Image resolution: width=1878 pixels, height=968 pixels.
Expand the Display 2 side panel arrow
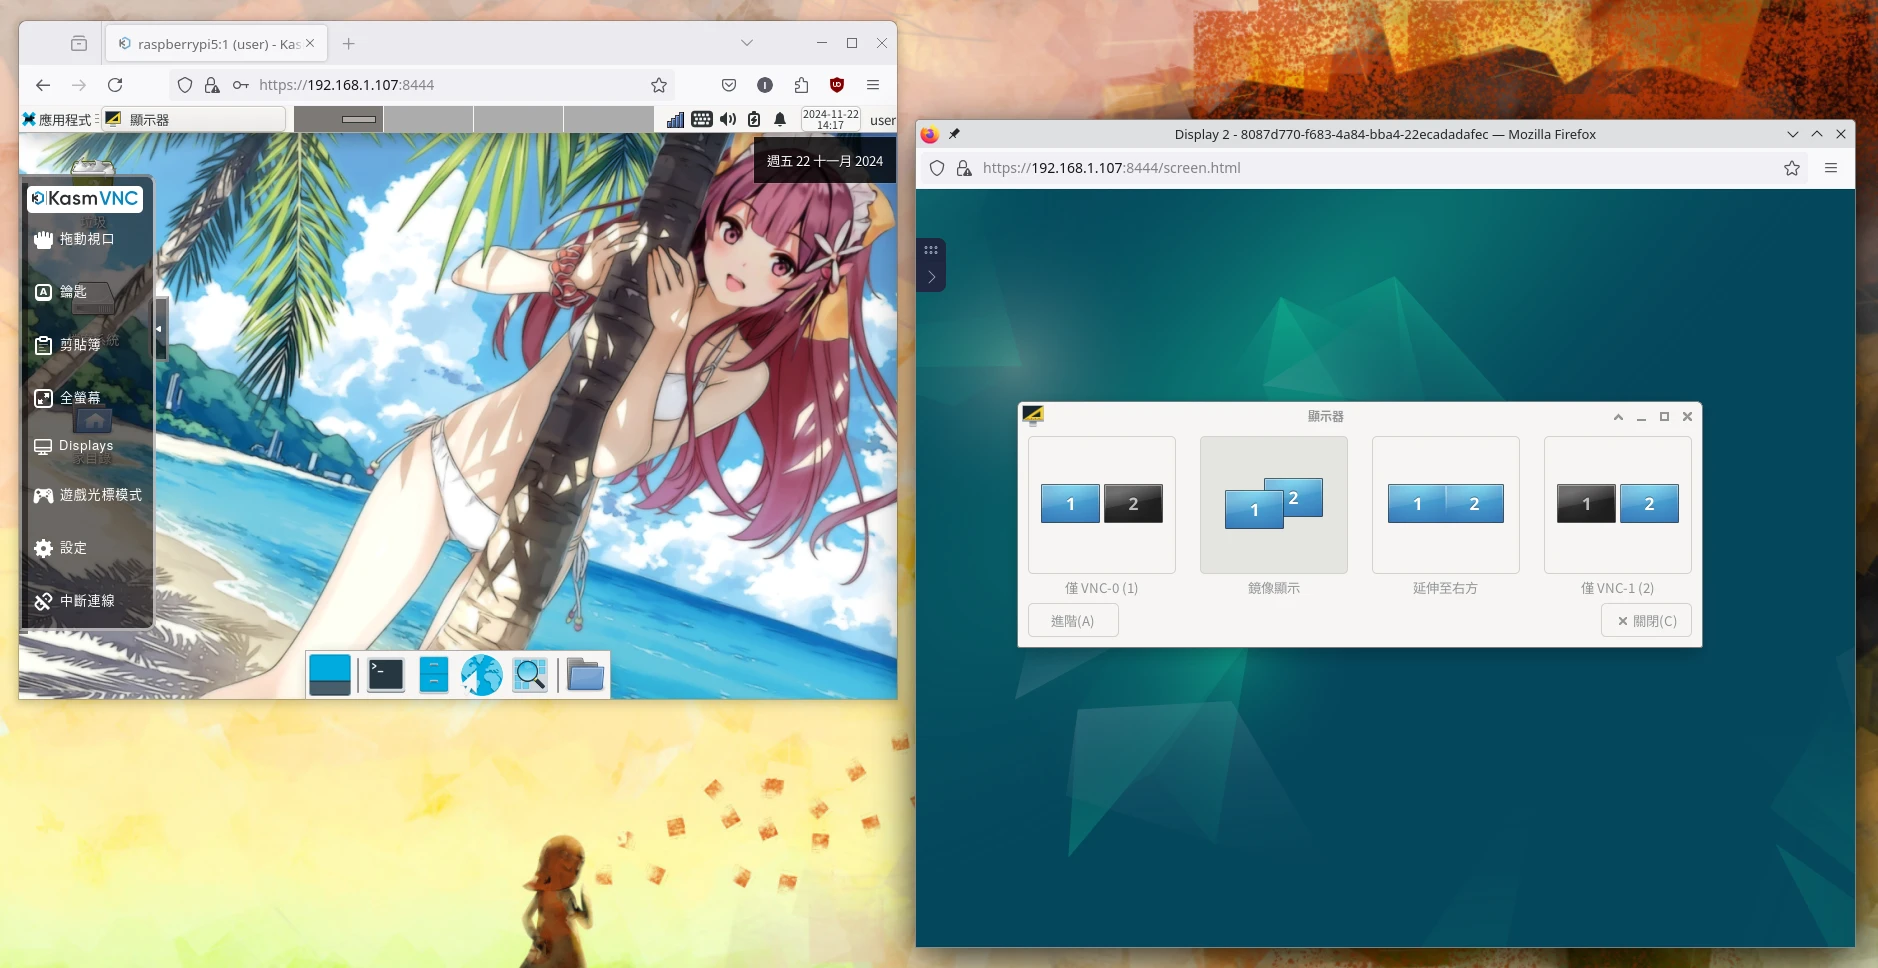coord(931,277)
